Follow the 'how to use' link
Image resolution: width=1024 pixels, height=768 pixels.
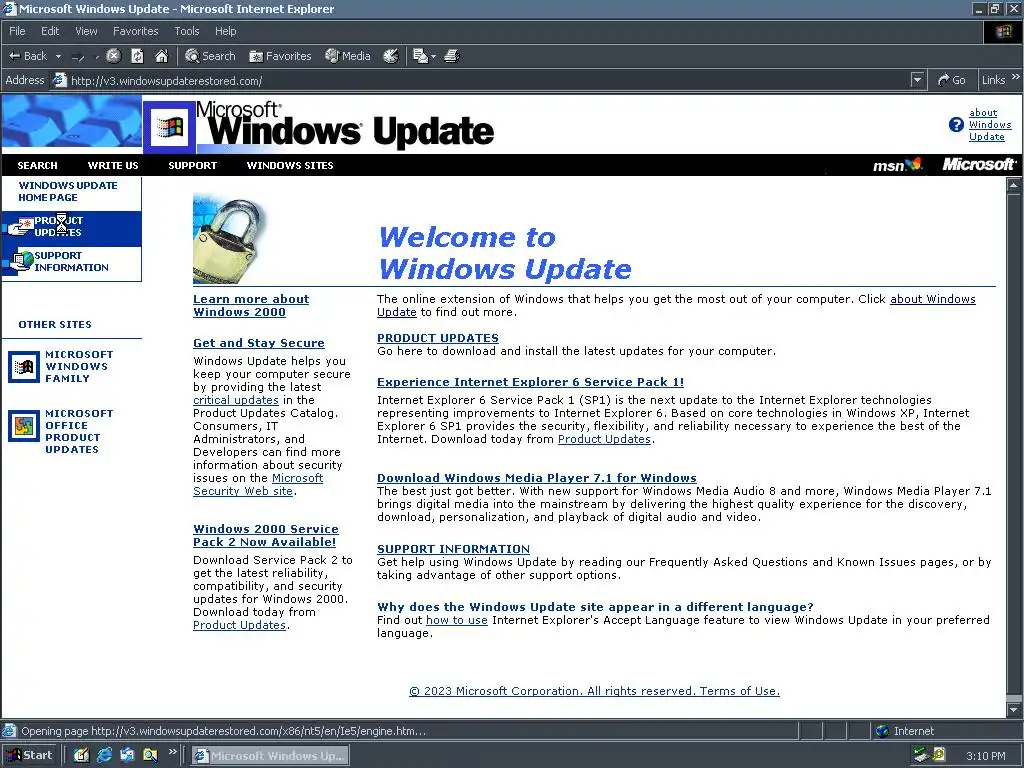[456, 620]
